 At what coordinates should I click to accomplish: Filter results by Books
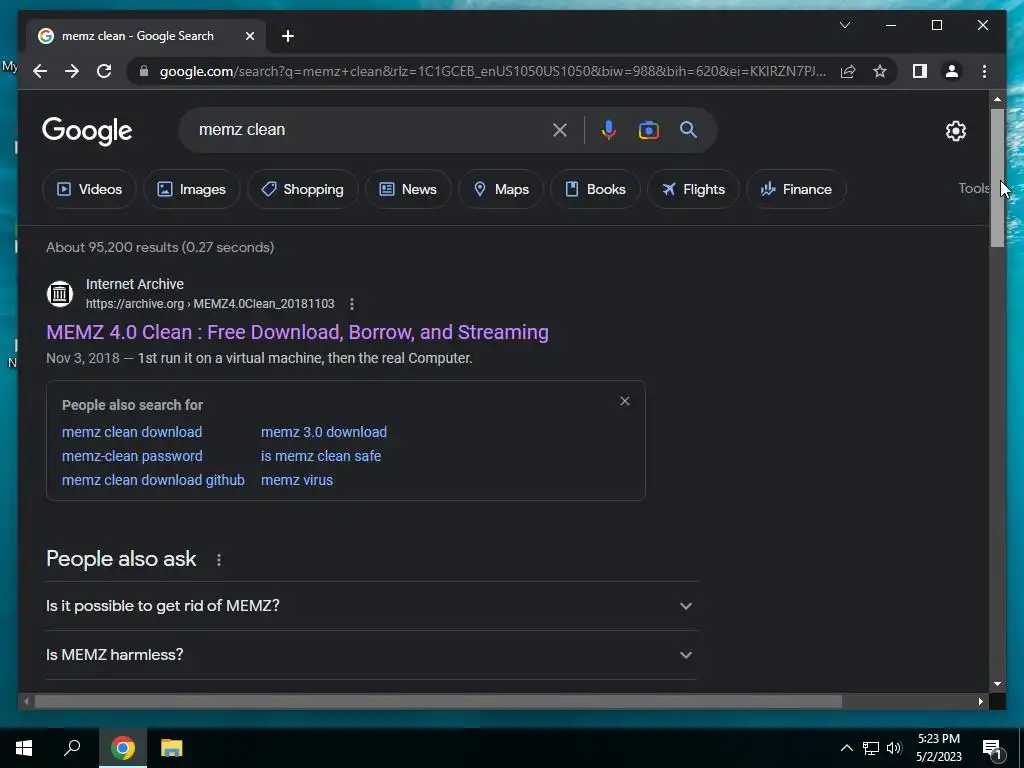(595, 189)
